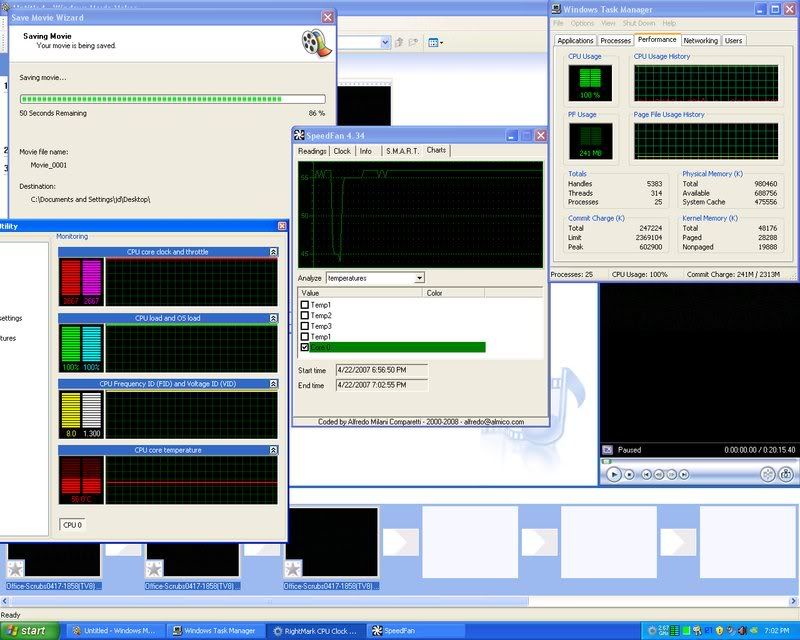This screenshot has height=640, width=800.
Task: Click the Split Clip icon in the preview monitor
Action: coord(767,474)
